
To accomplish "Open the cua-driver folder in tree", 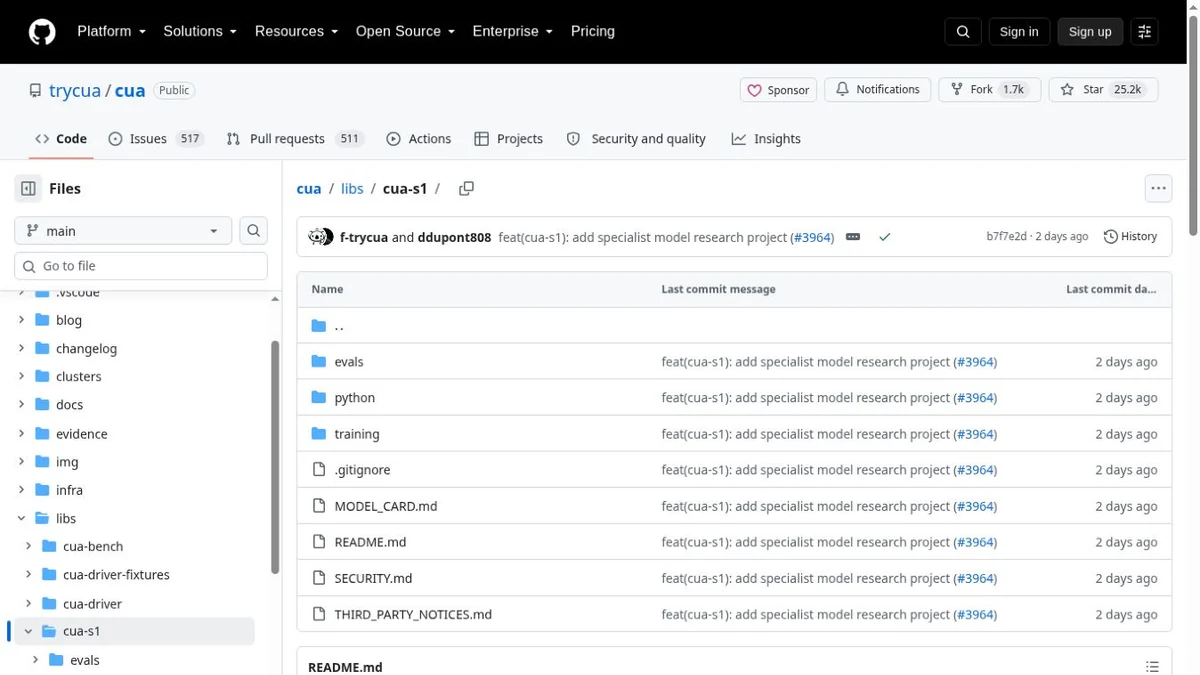I will (x=92, y=604).
